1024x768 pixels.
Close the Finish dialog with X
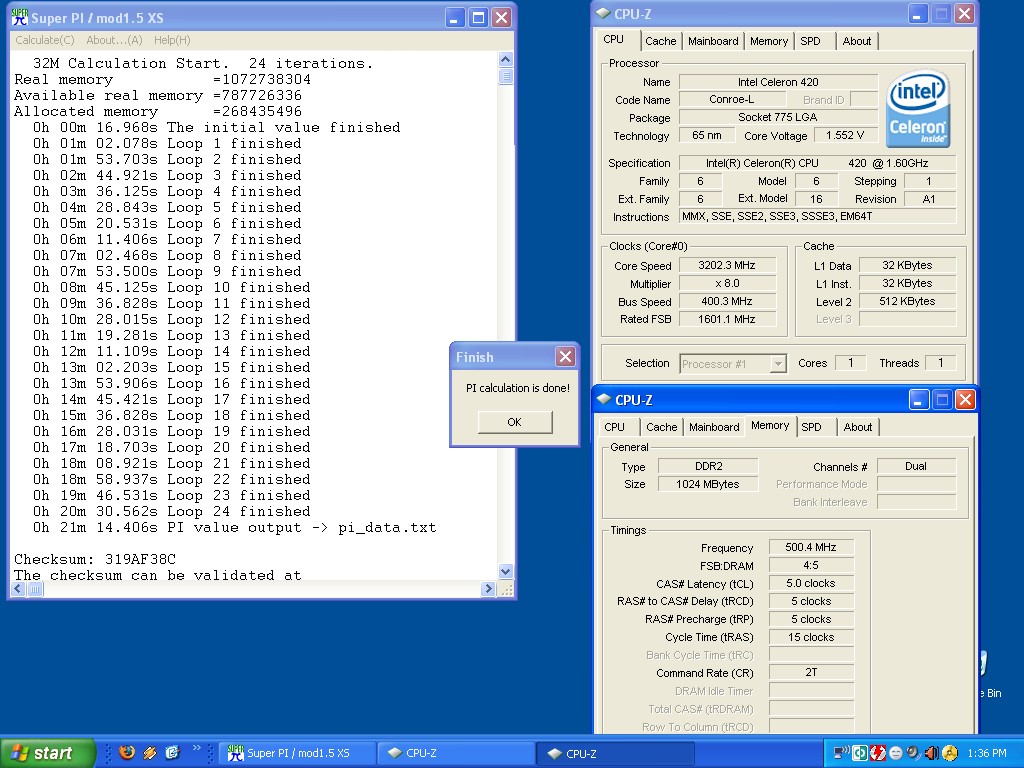[x=565, y=357]
